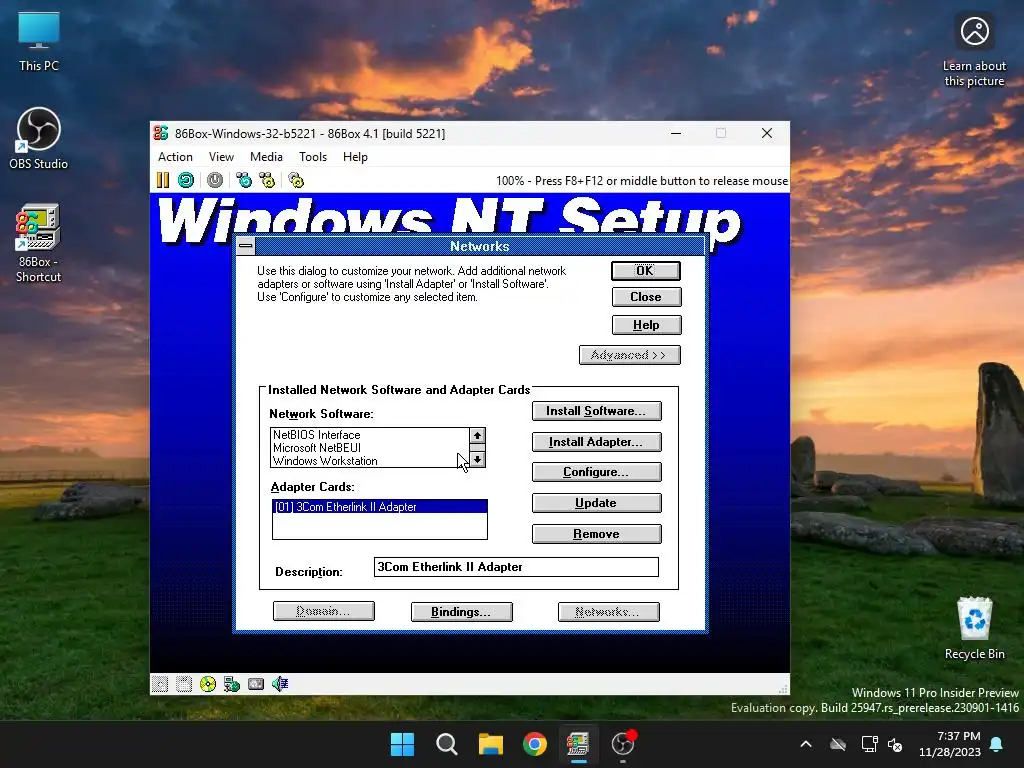Click the Configure button
1024x768 pixels.
point(596,472)
